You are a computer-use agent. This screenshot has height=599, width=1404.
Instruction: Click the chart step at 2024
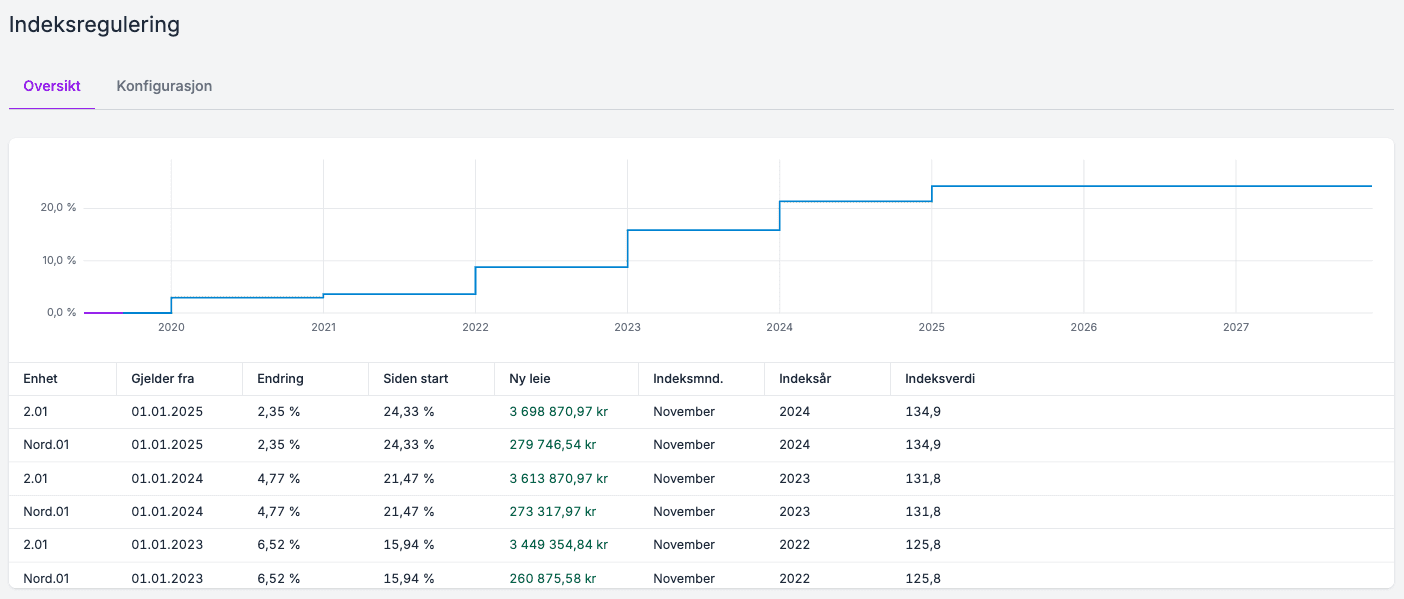coord(780,216)
